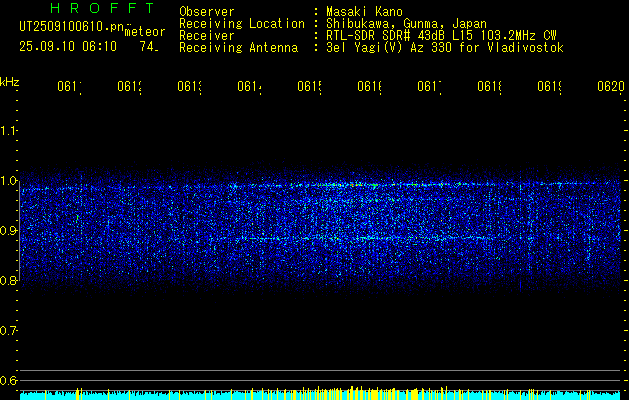Click the word meteor under the file name
The image size is (629, 400).
pyautogui.click(x=145, y=32)
